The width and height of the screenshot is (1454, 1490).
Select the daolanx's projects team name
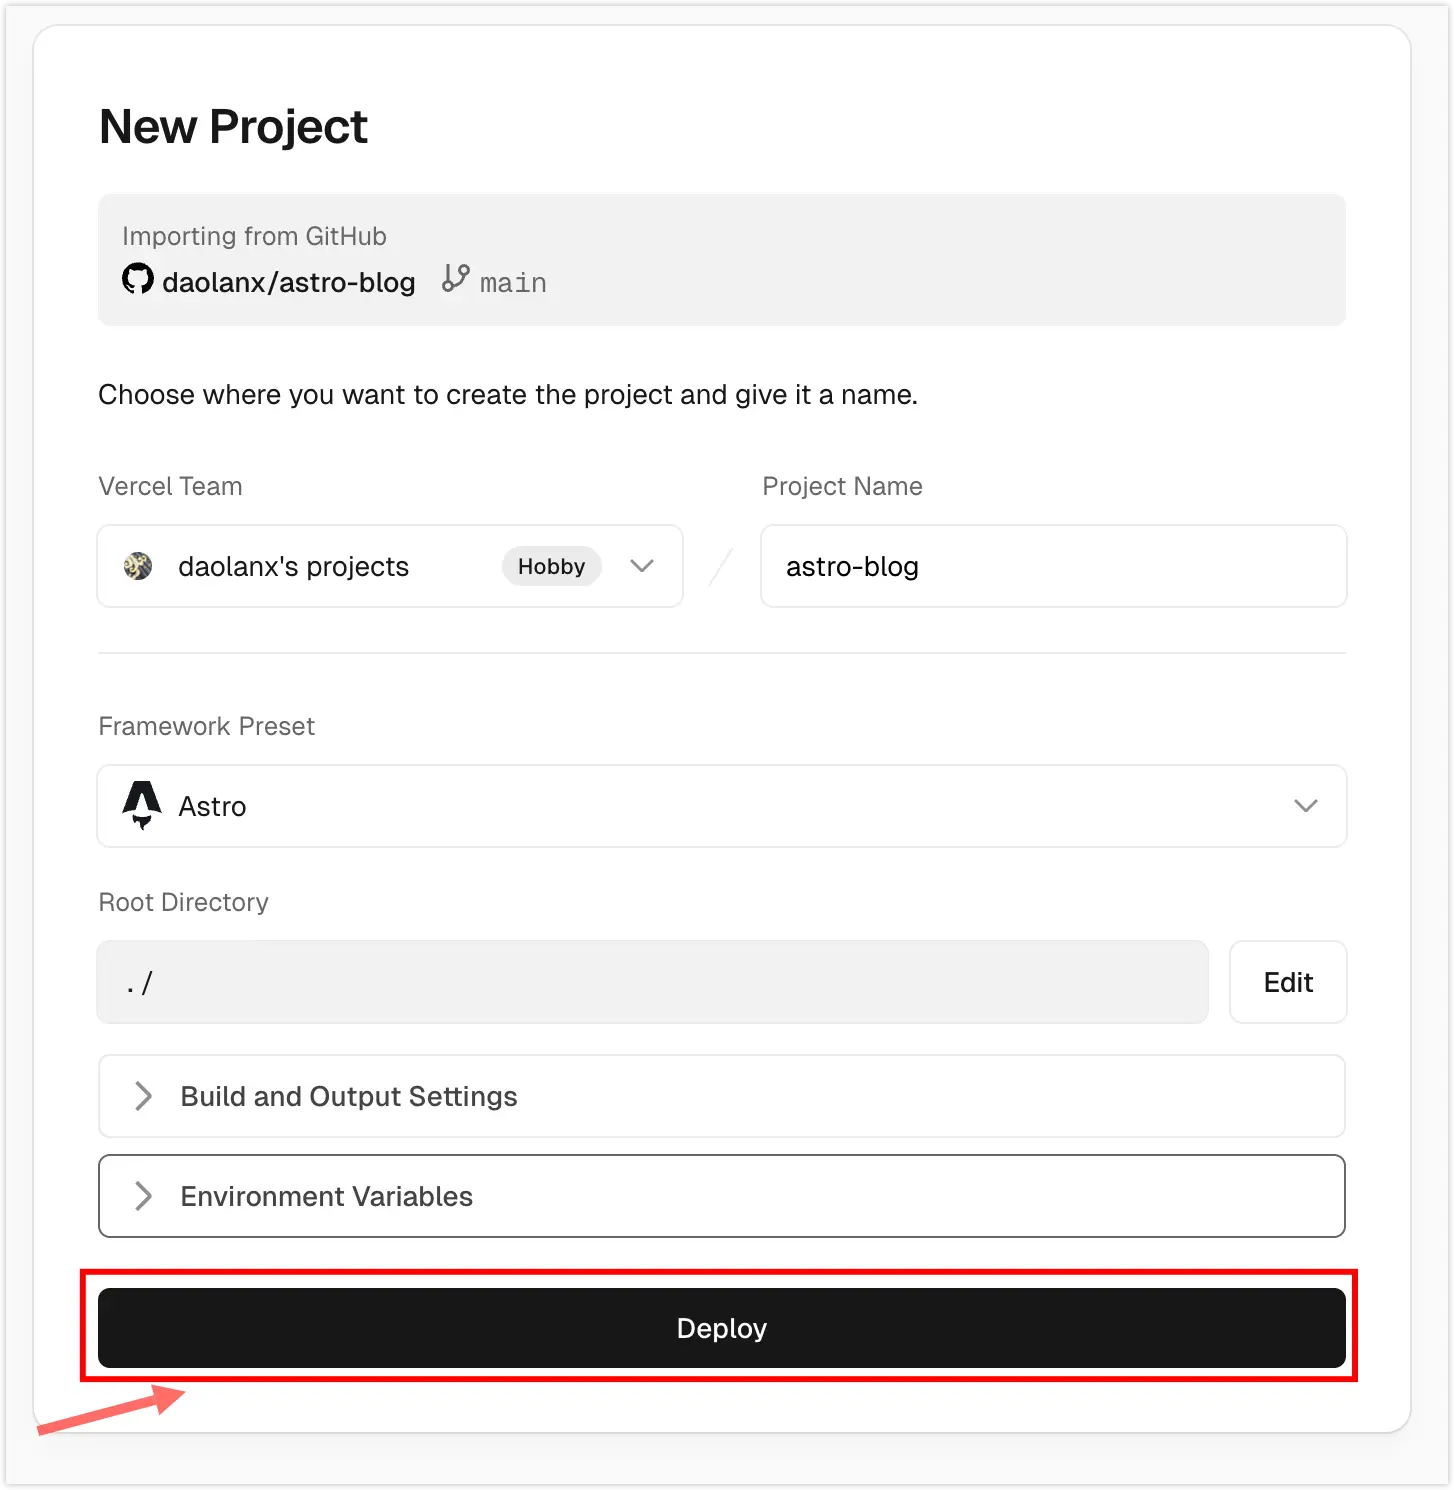pos(293,567)
